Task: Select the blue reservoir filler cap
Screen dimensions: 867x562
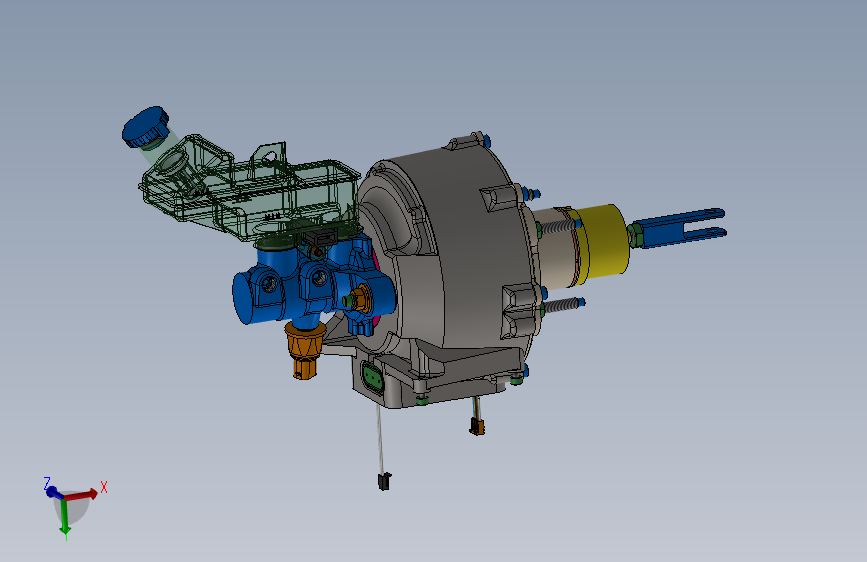Action: tap(145, 127)
